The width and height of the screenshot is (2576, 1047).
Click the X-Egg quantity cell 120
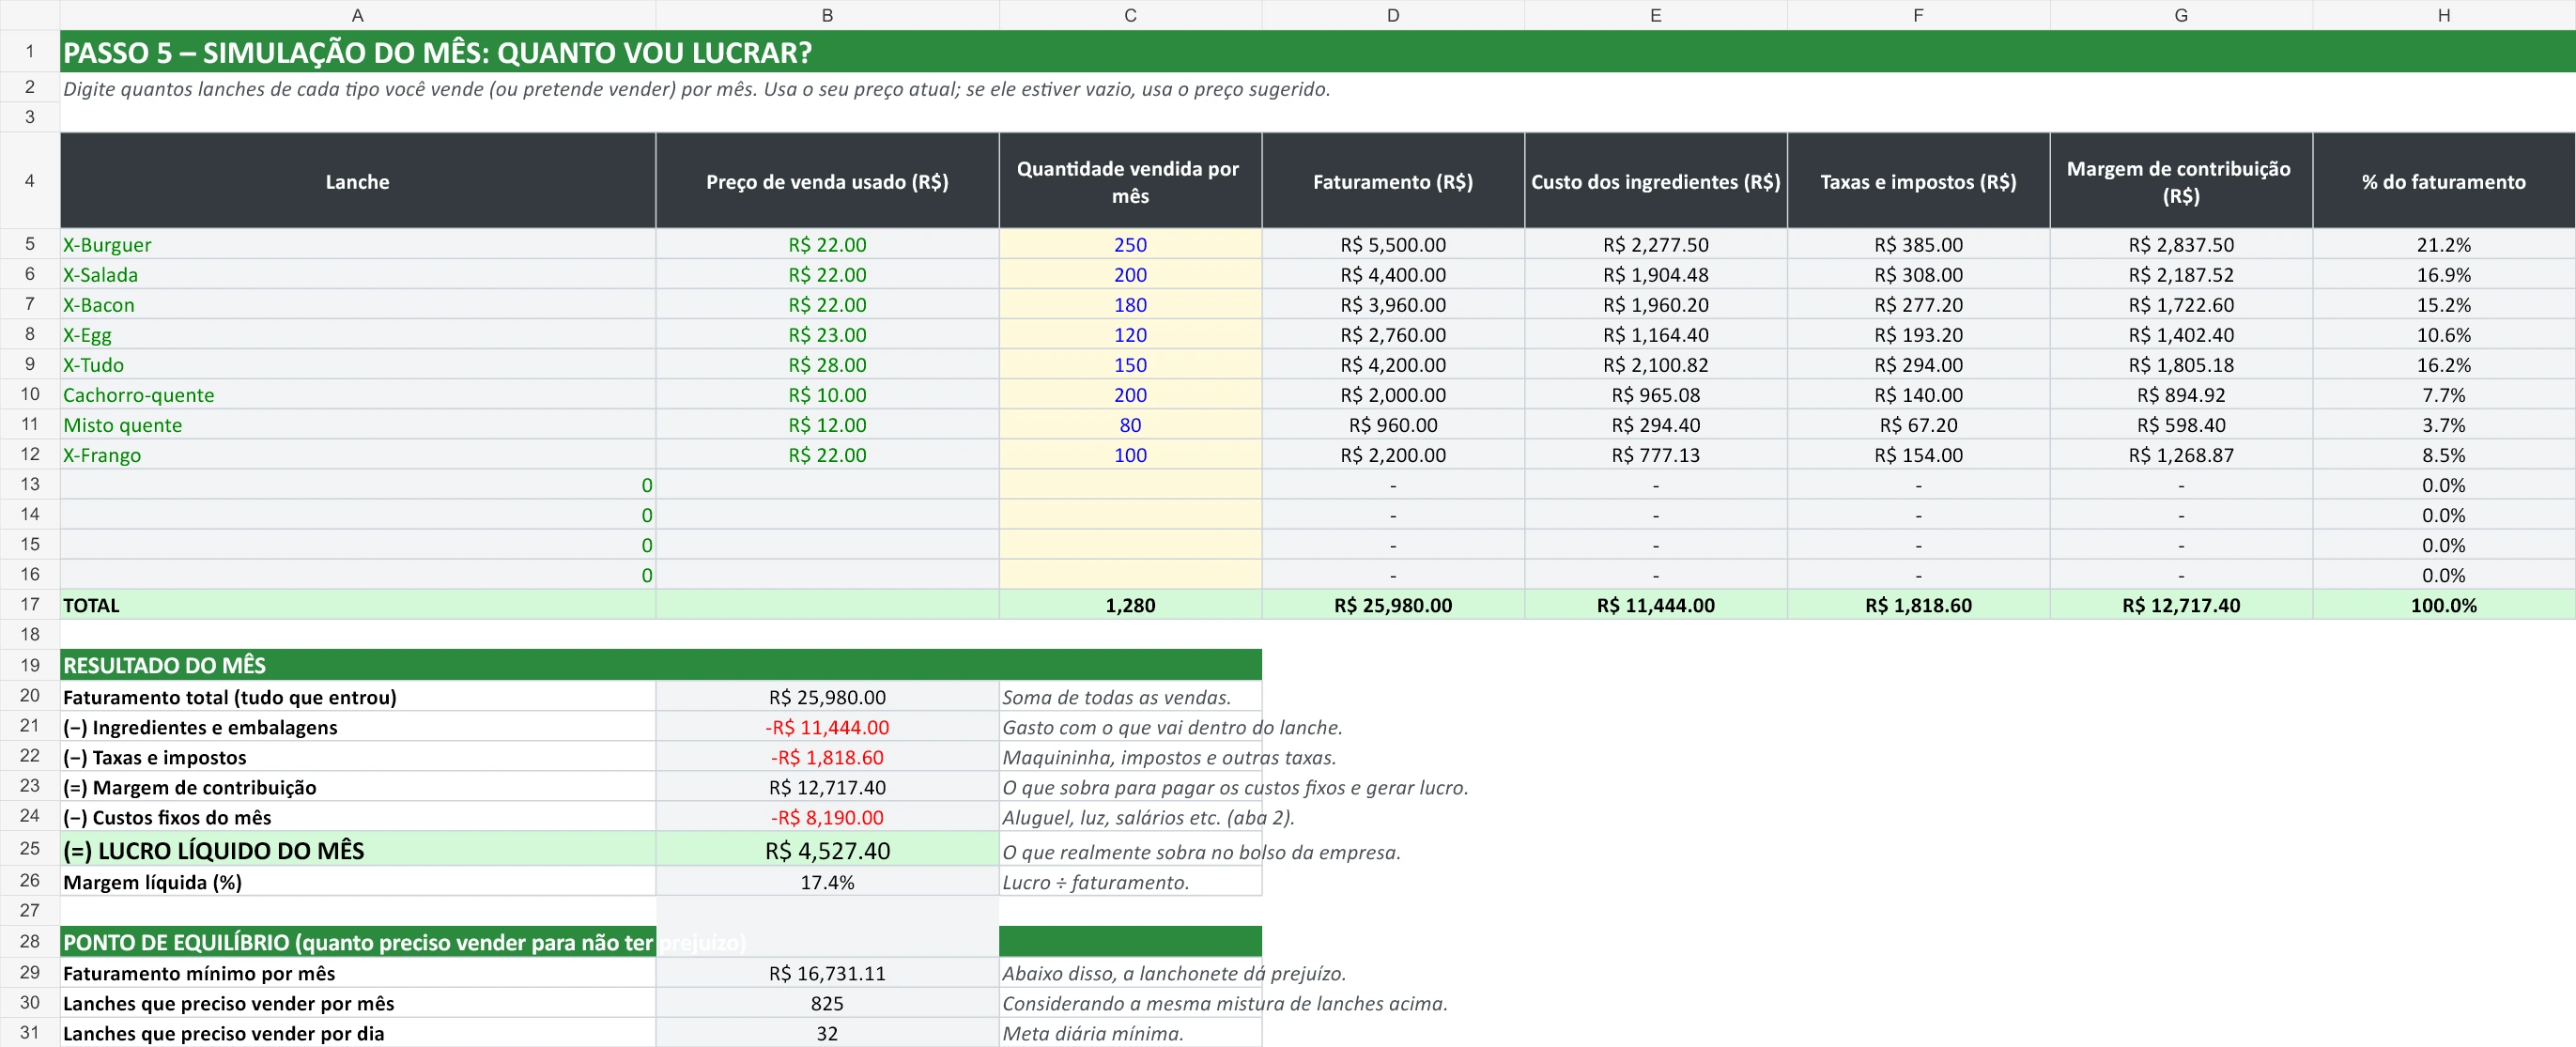click(x=1130, y=334)
